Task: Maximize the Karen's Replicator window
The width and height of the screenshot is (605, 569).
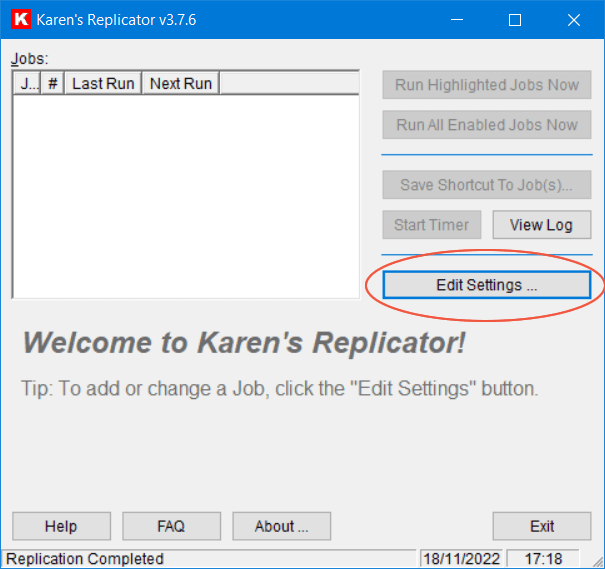Action: pos(515,20)
